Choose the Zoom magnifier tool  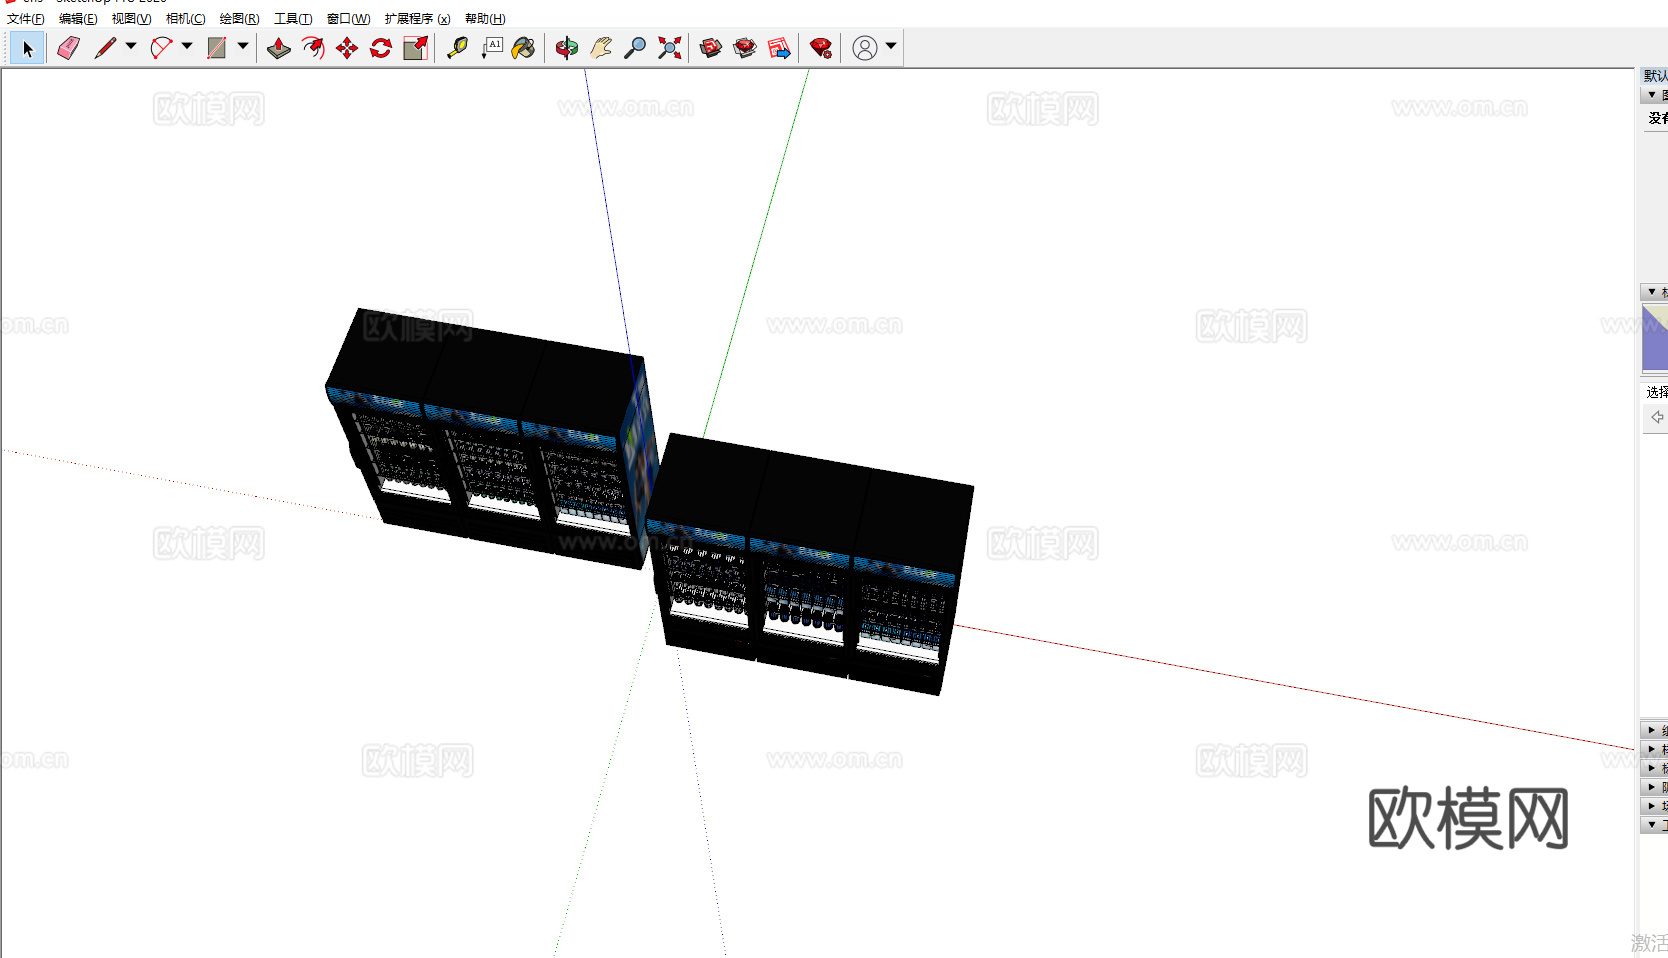click(635, 48)
